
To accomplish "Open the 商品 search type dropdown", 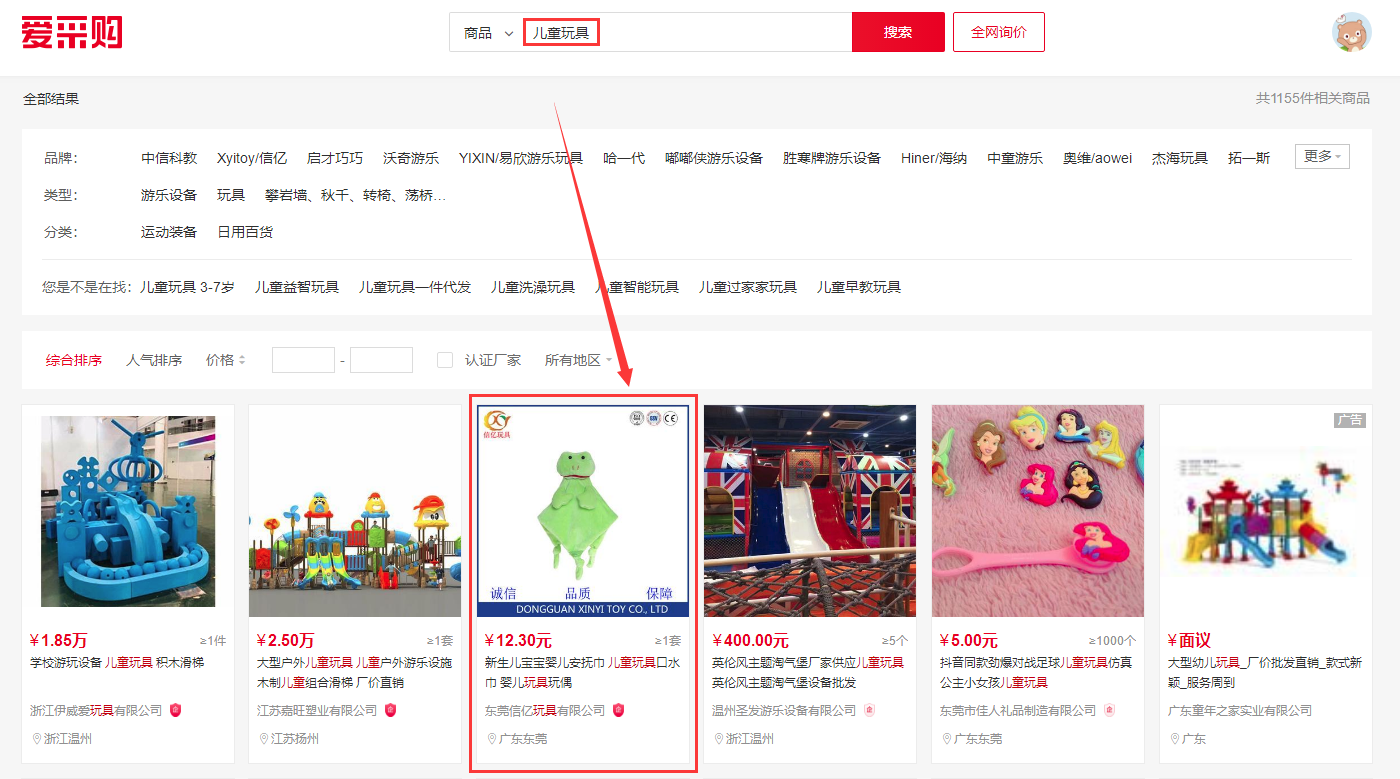I will (x=487, y=33).
